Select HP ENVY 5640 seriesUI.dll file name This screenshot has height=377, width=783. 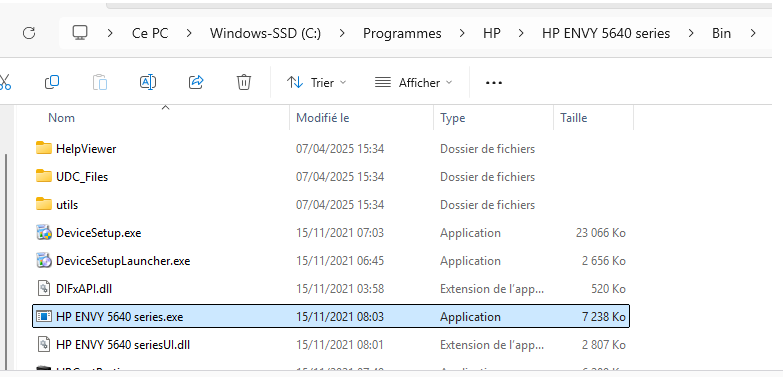coord(123,345)
